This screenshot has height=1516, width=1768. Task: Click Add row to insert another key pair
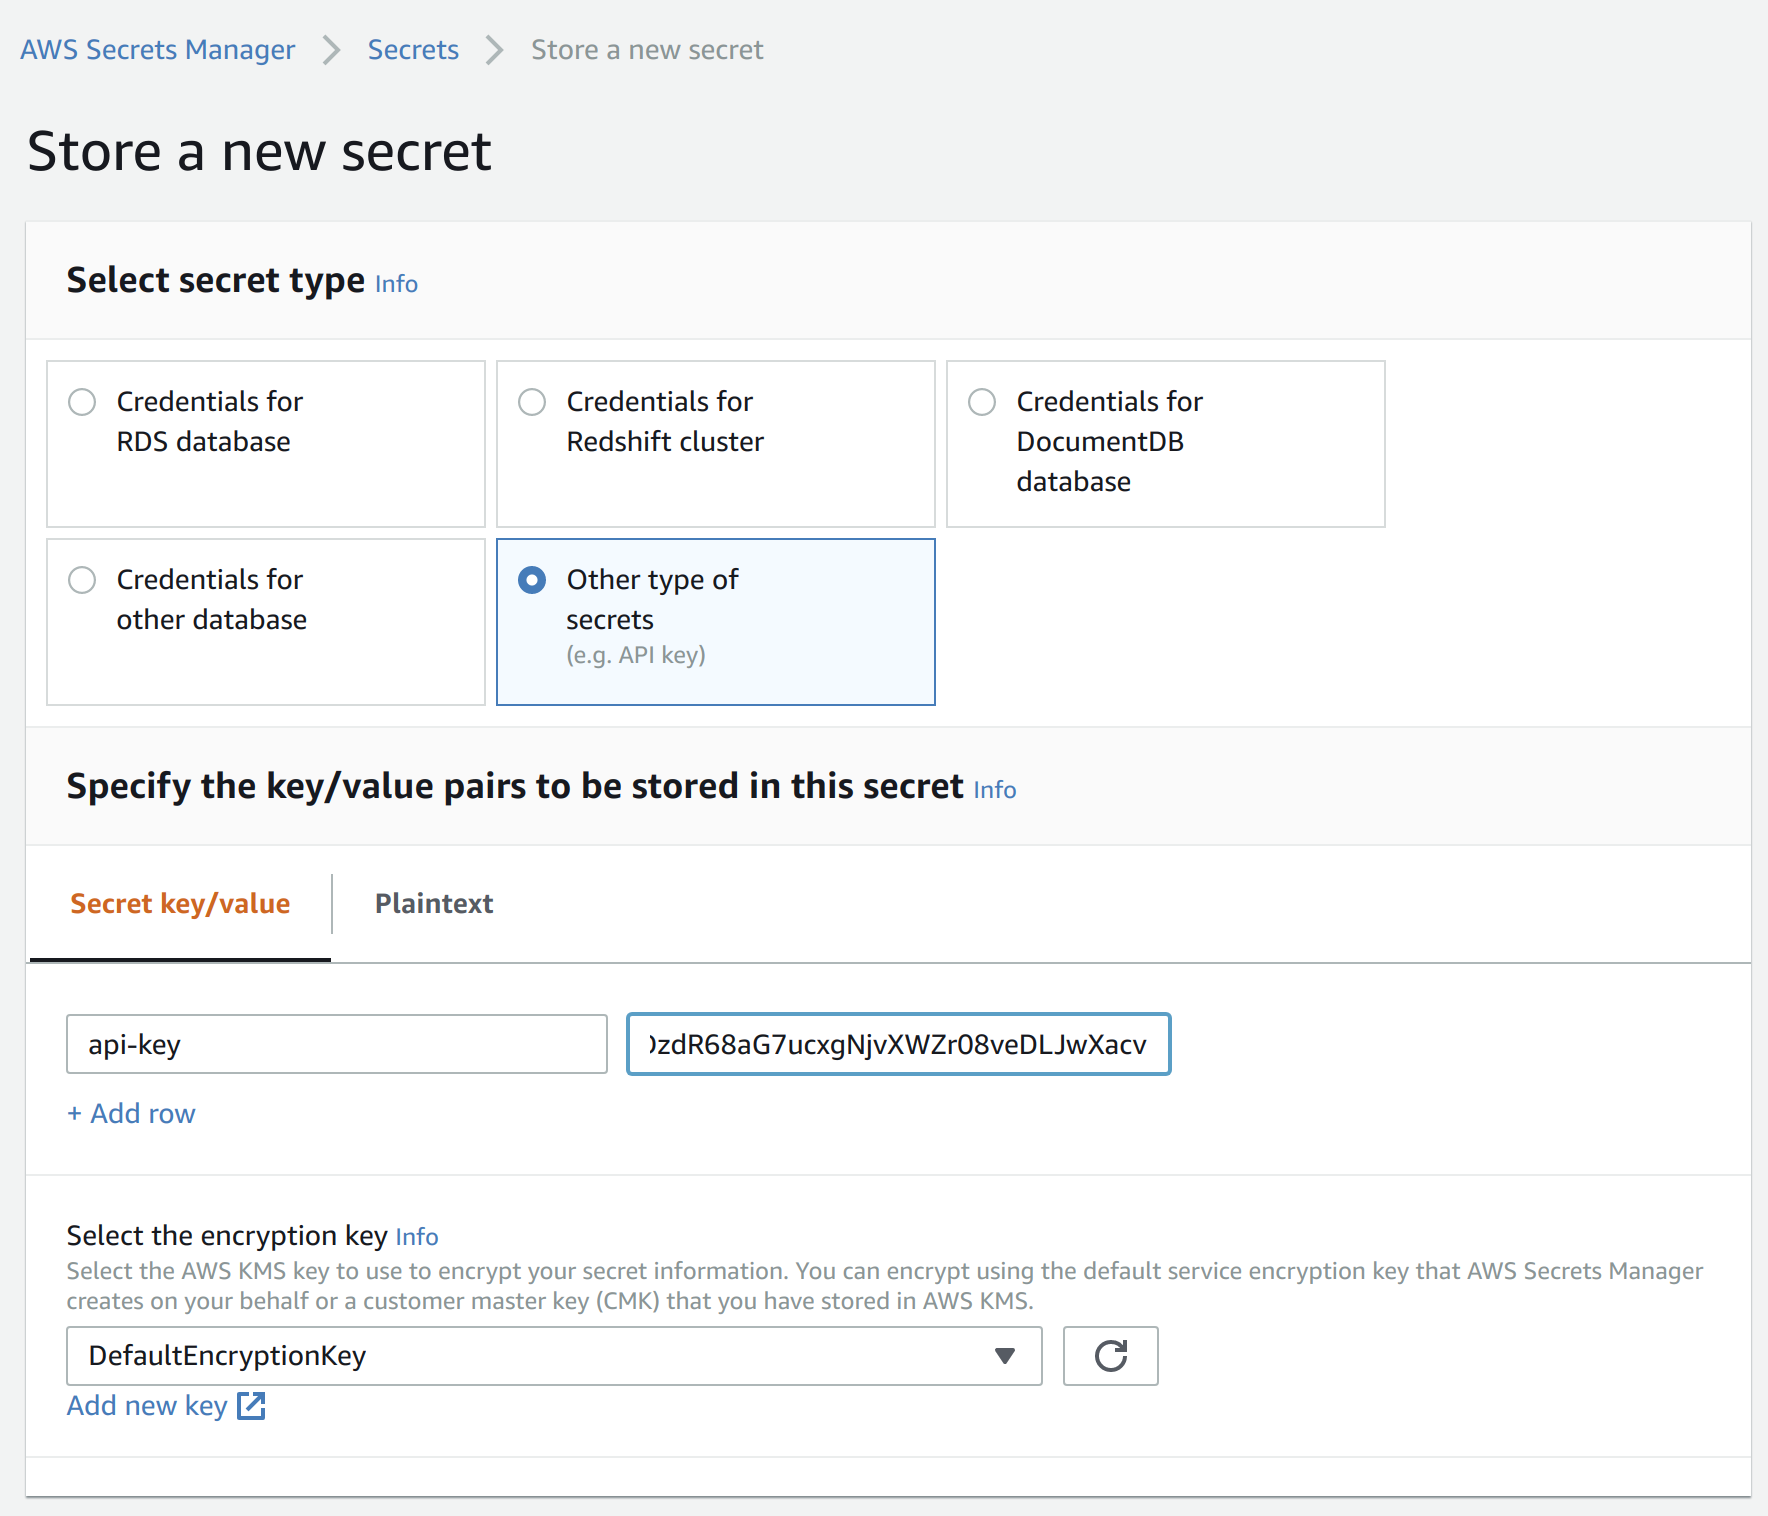click(130, 1113)
